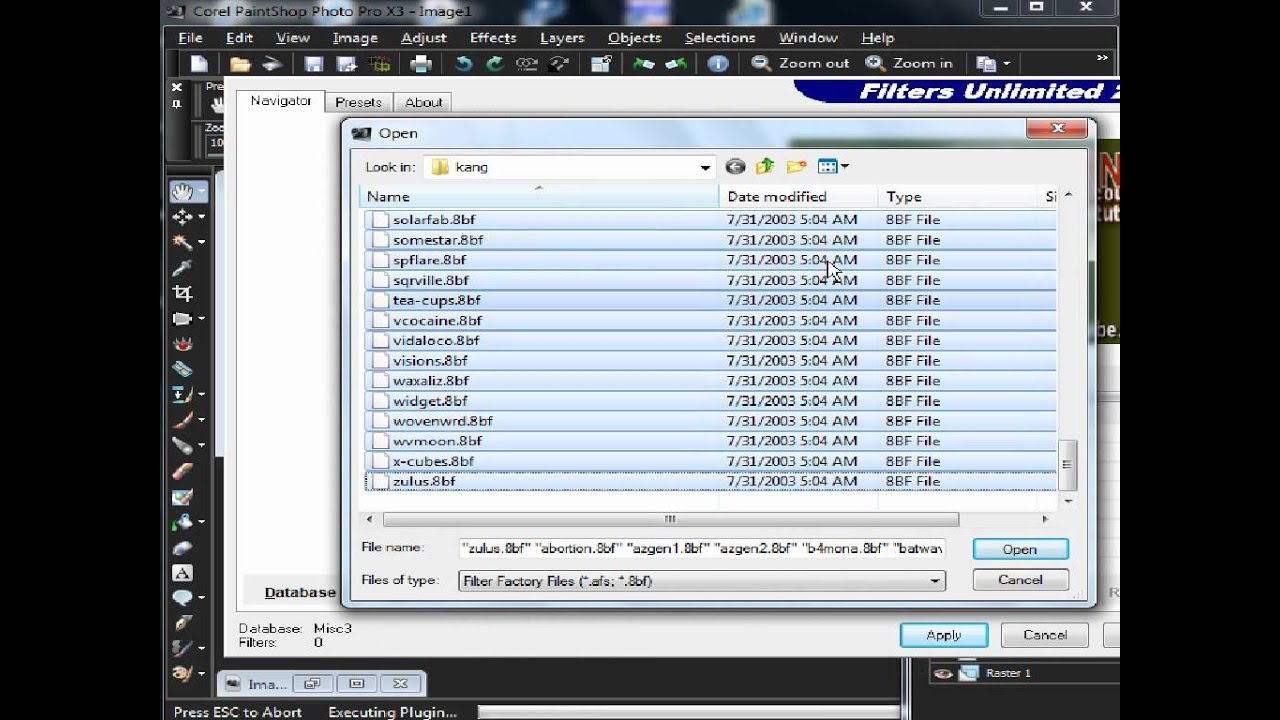Switch to the About tab

click(x=424, y=102)
